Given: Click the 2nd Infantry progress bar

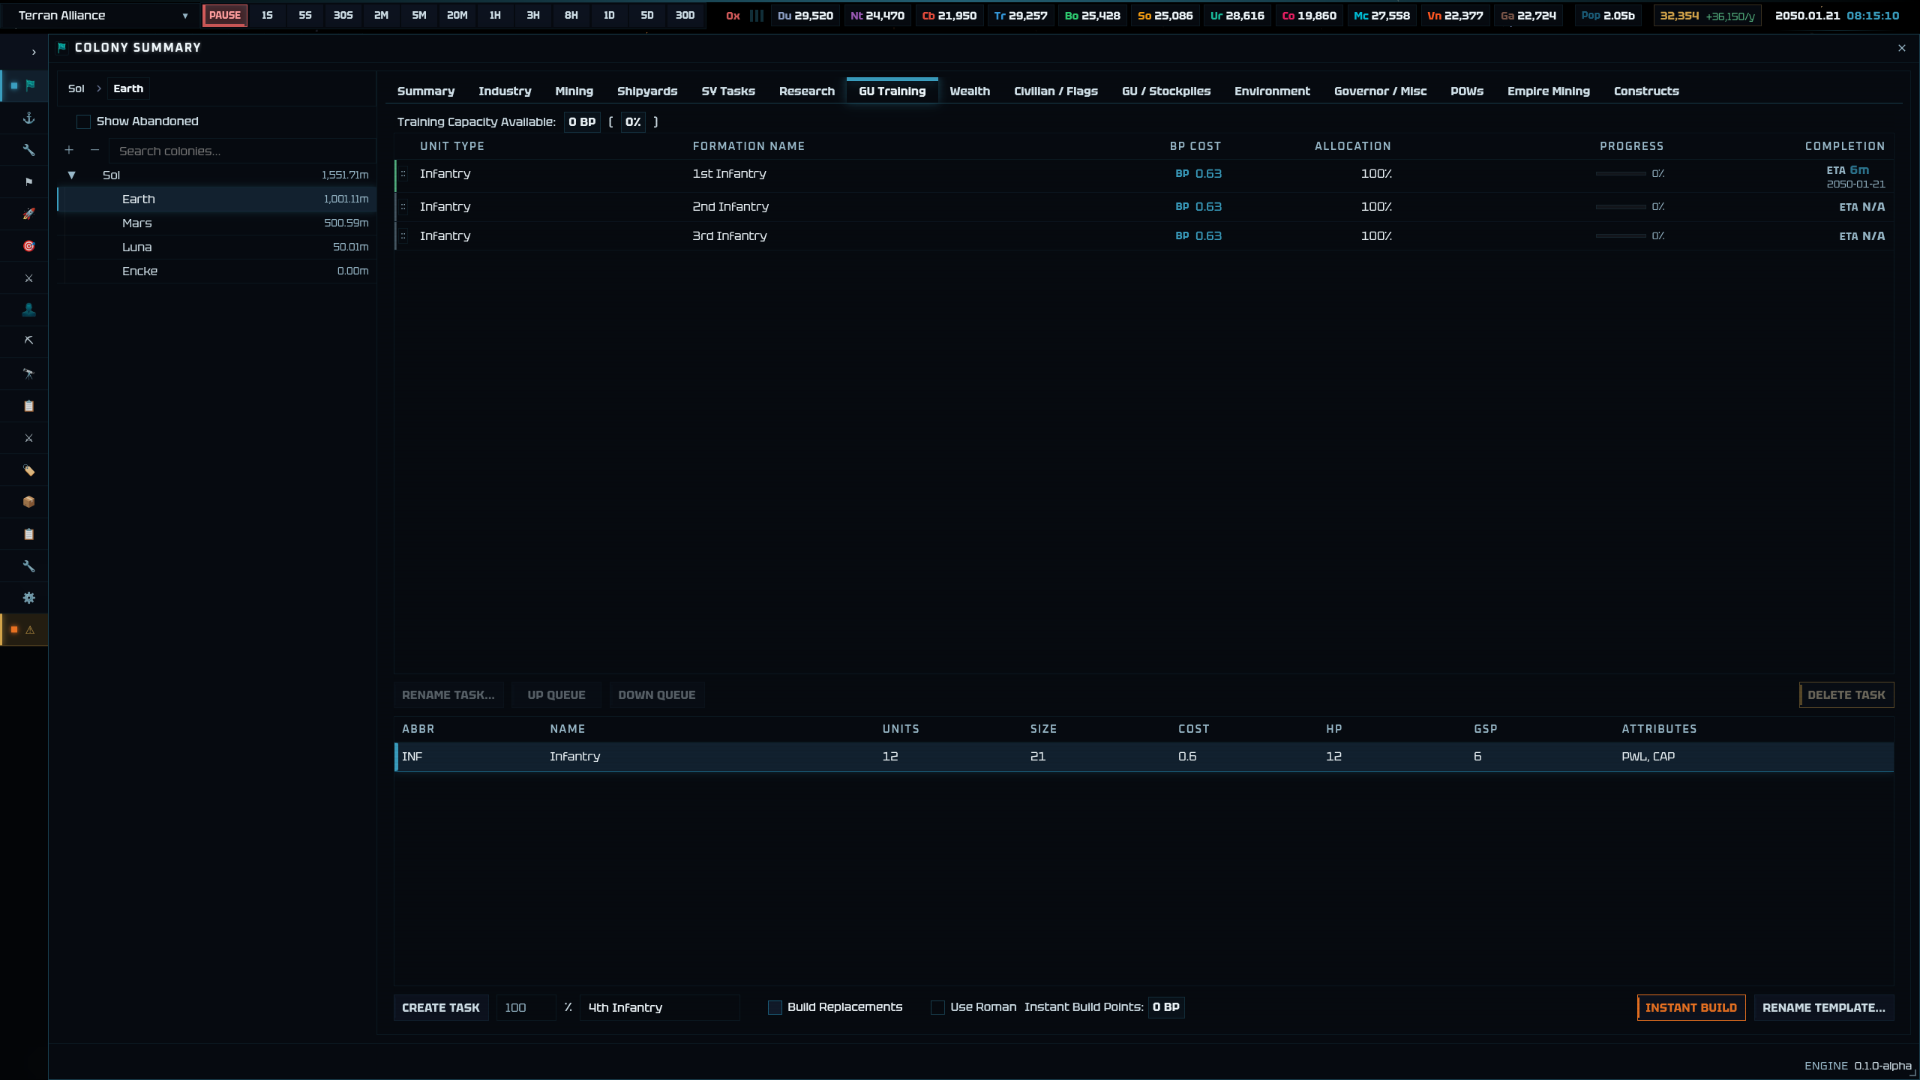Looking at the screenshot, I should [x=1621, y=207].
